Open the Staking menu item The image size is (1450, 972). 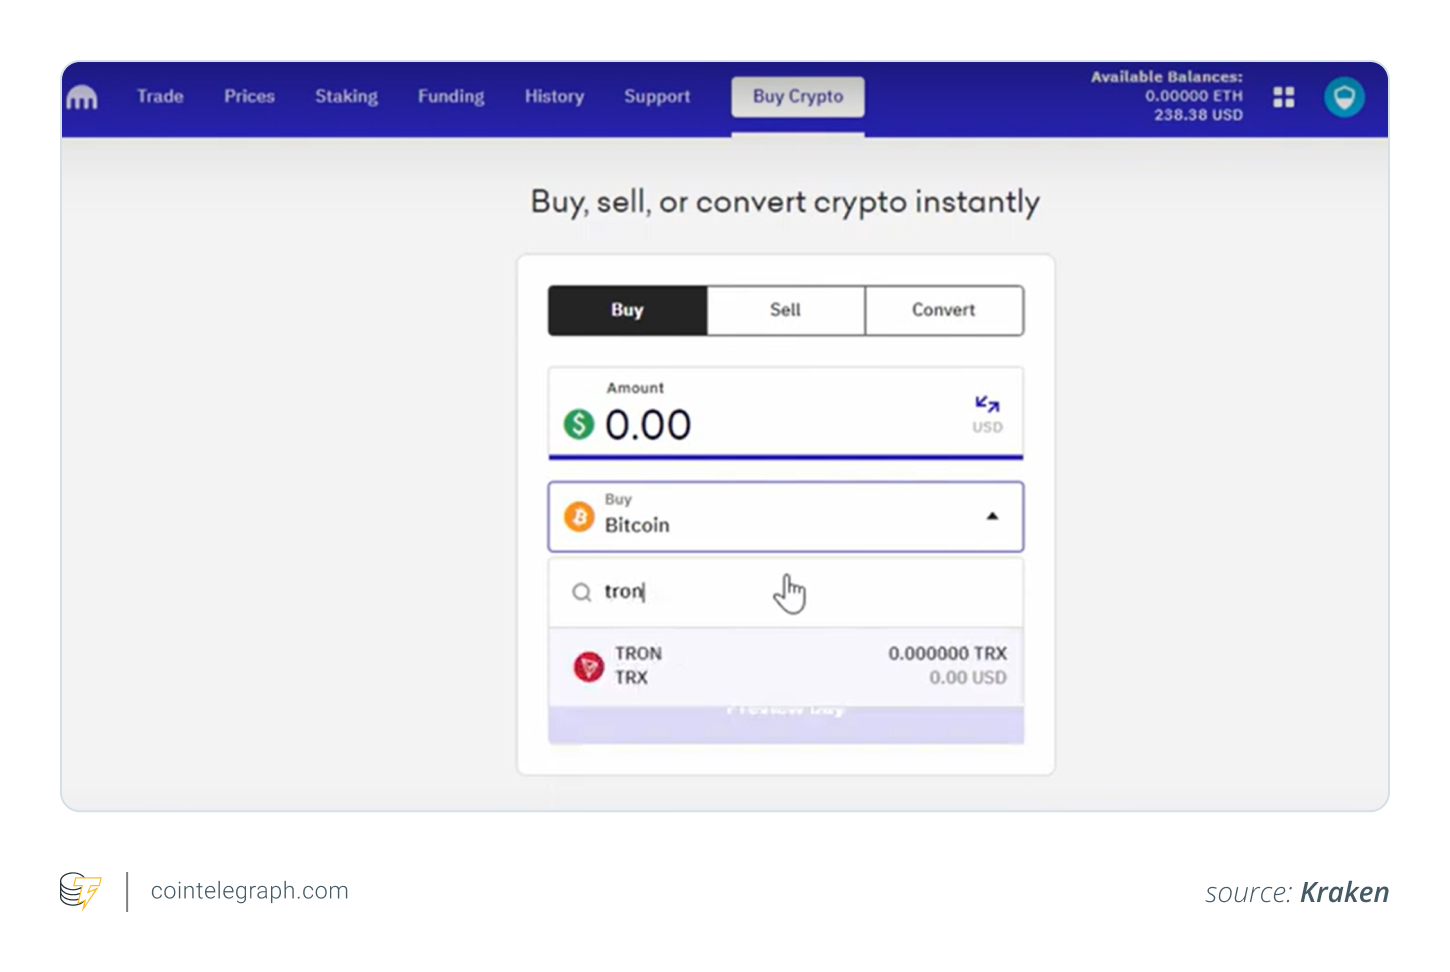pos(346,97)
